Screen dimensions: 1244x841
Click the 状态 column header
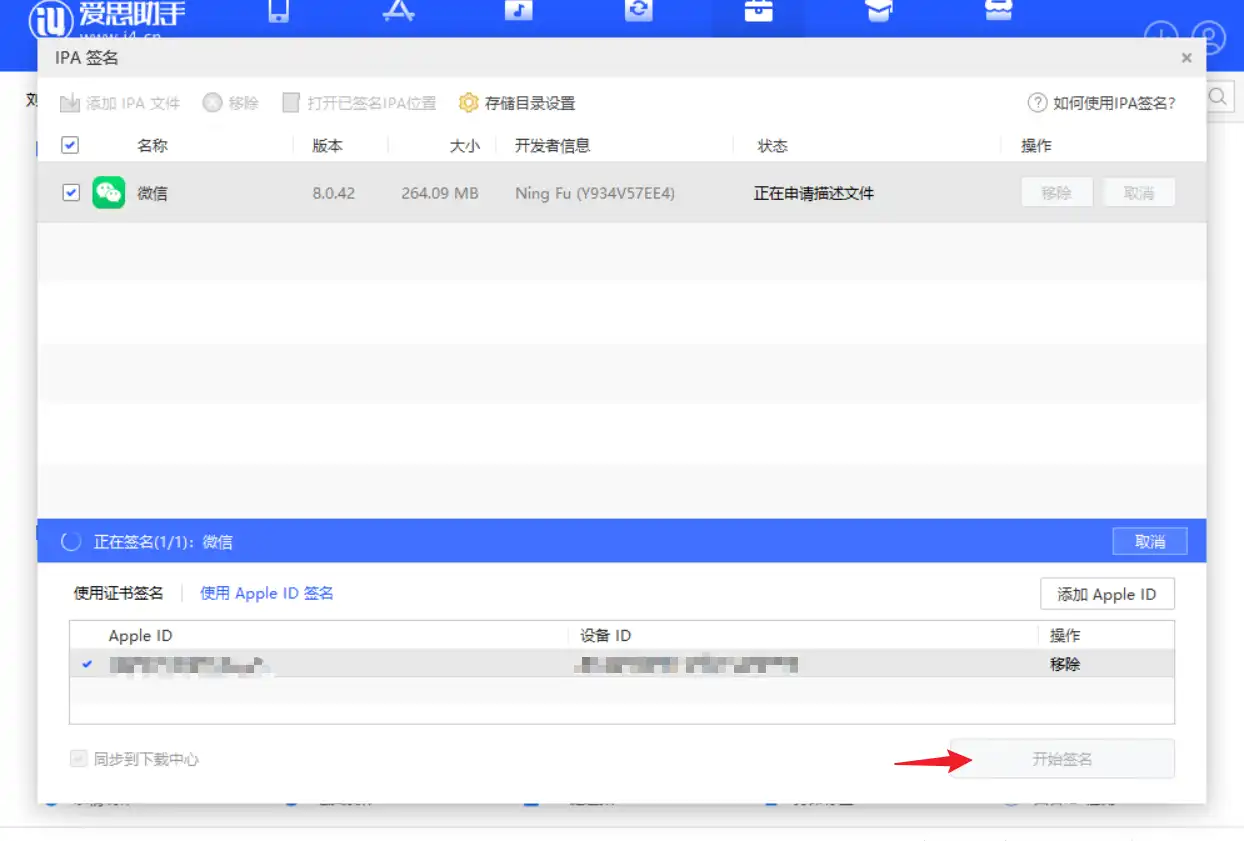[x=772, y=146]
